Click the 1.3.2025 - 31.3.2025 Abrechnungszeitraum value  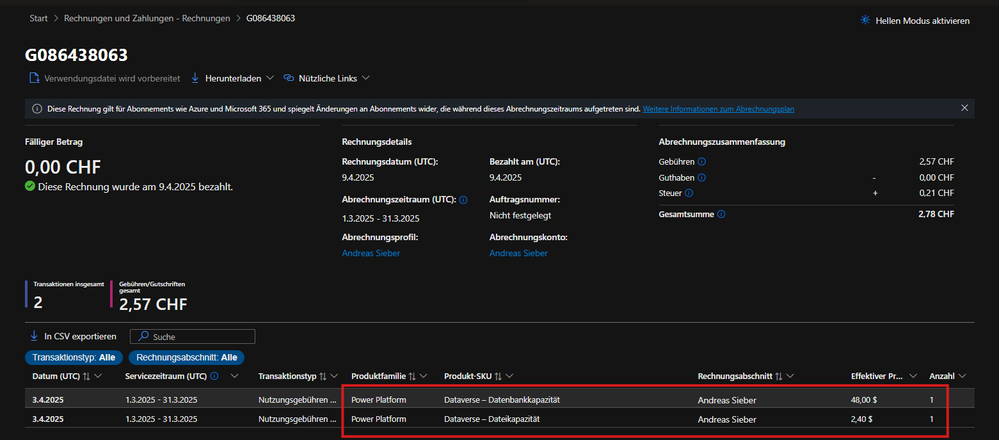[381, 218]
